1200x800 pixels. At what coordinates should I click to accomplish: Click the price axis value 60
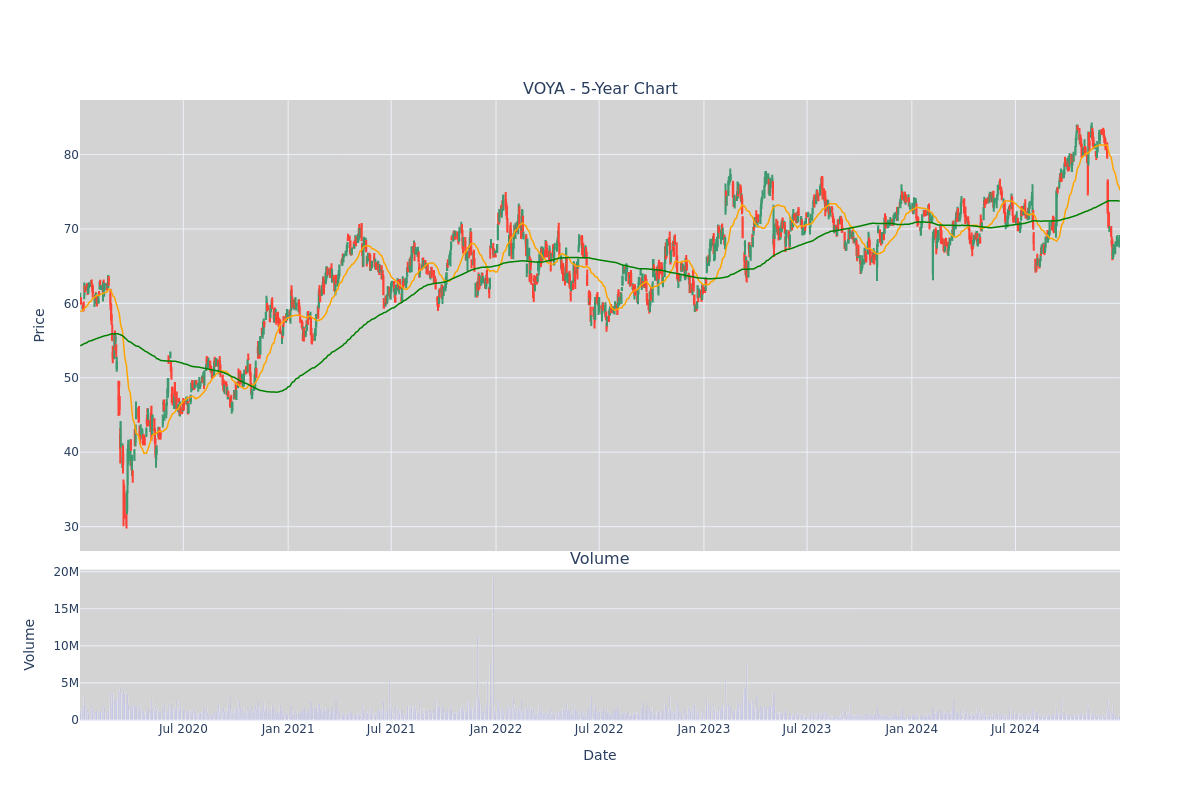point(71,304)
